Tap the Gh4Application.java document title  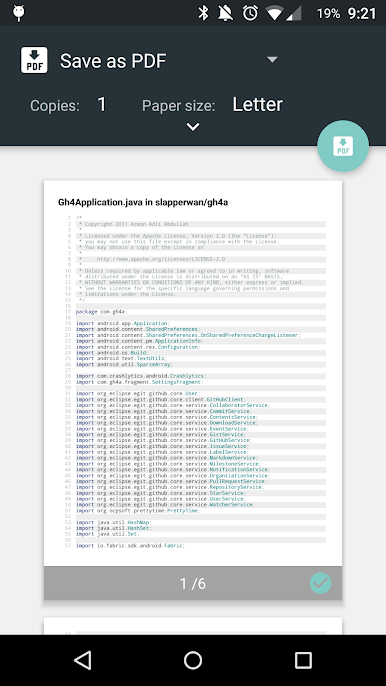coord(143,202)
